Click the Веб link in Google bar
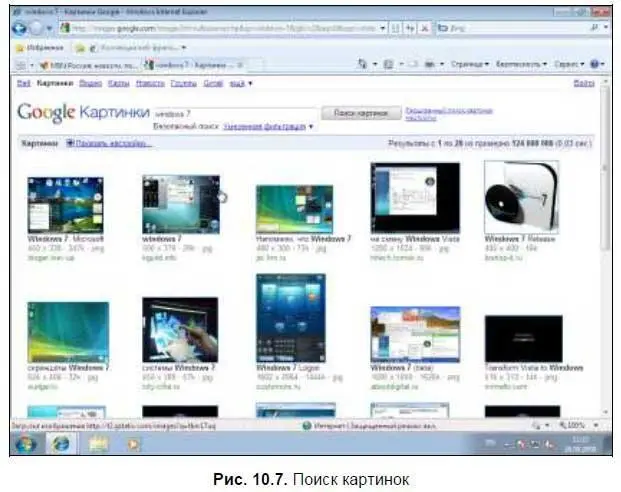Image resolution: width=621 pixels, height=492 pixels. (24, 83)
